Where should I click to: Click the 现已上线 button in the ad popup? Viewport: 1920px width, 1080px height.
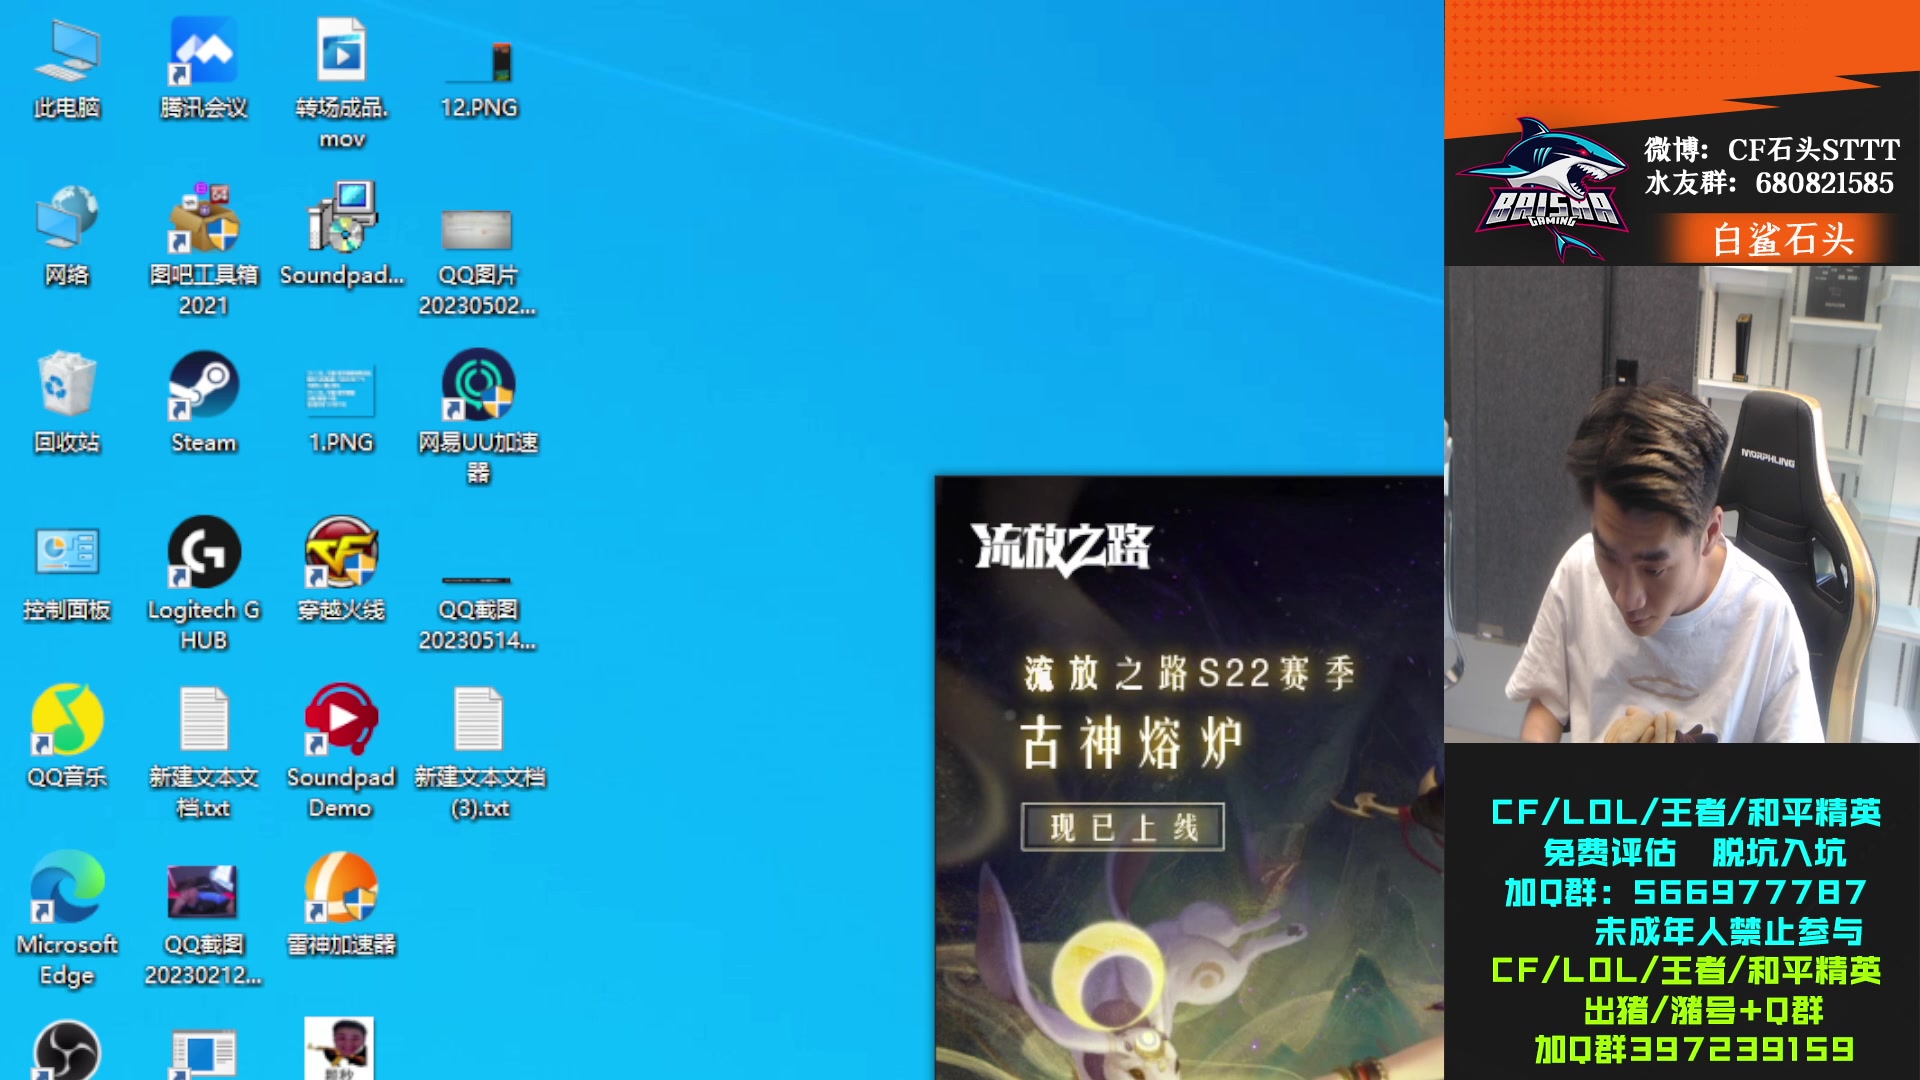coord(1122,827)
